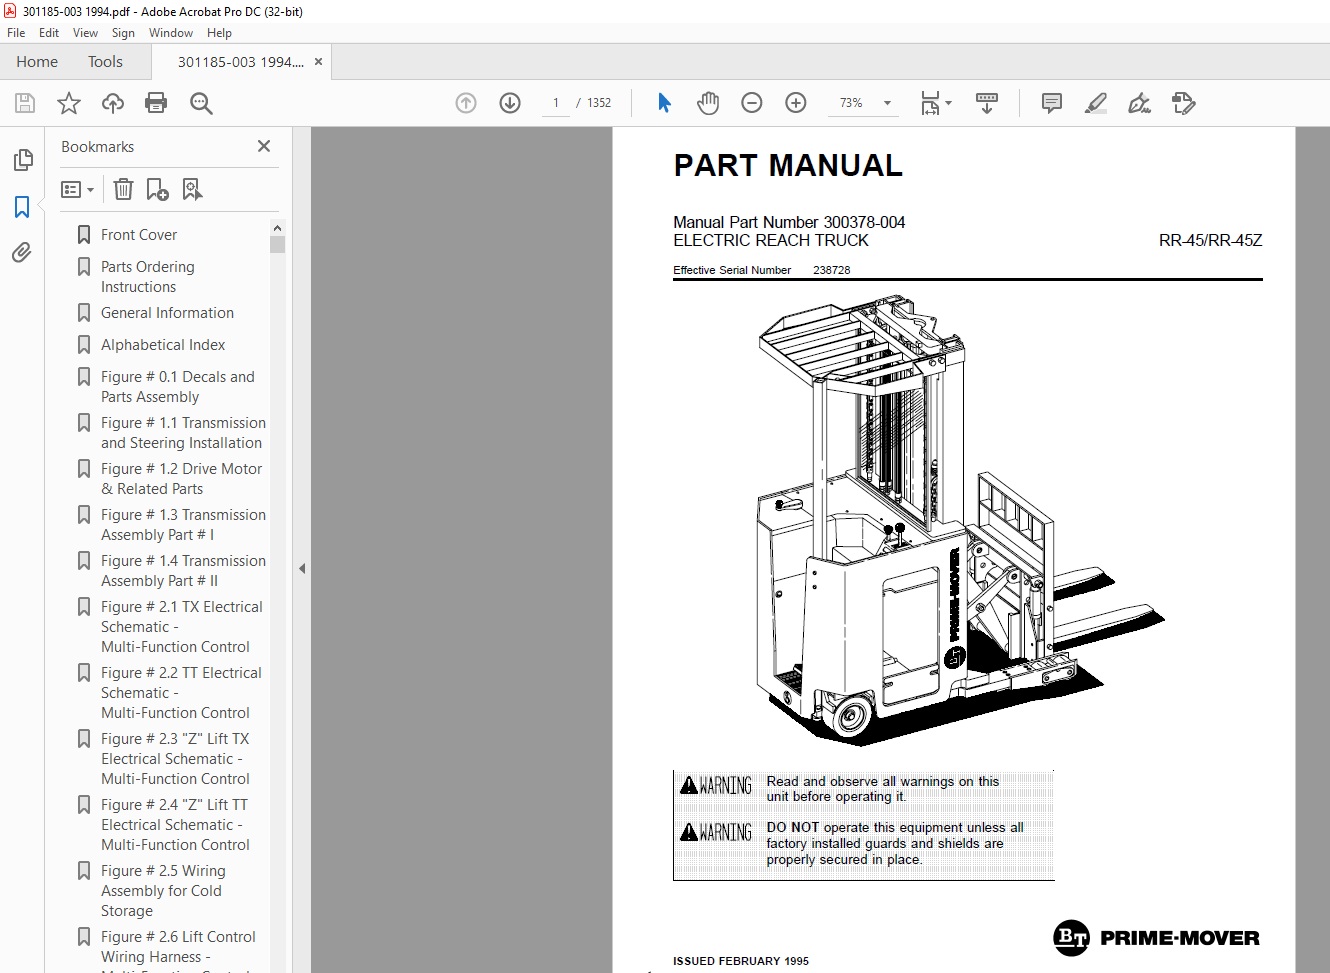Find the current bookmark icon
Viewport: 1330px width, 973px height.
192,189
